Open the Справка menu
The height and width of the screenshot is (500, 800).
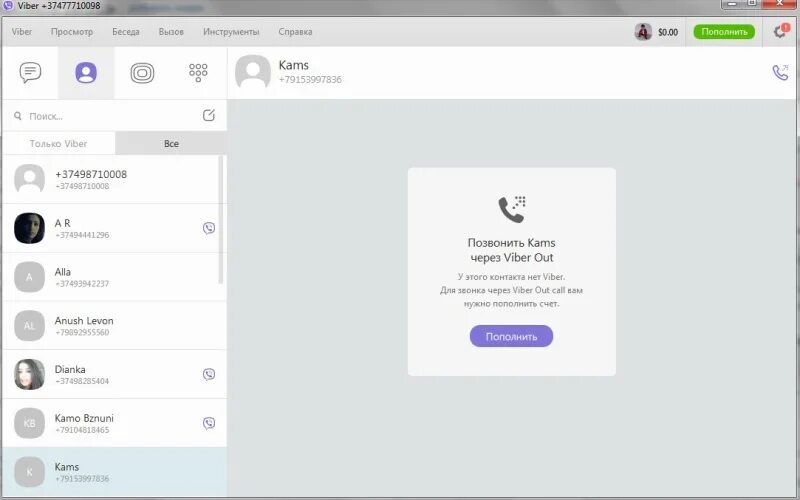pyautogui.click(x=295, y=32)
